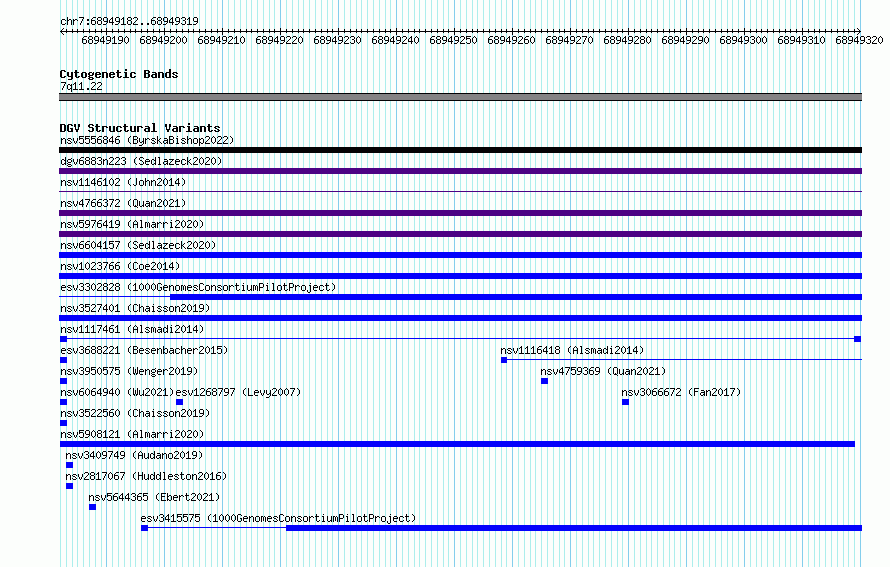The height and width of the screenshot is (567, 890).
Task: Open nsv1117461 (Alsmadi2014) label
Action: 132,329
